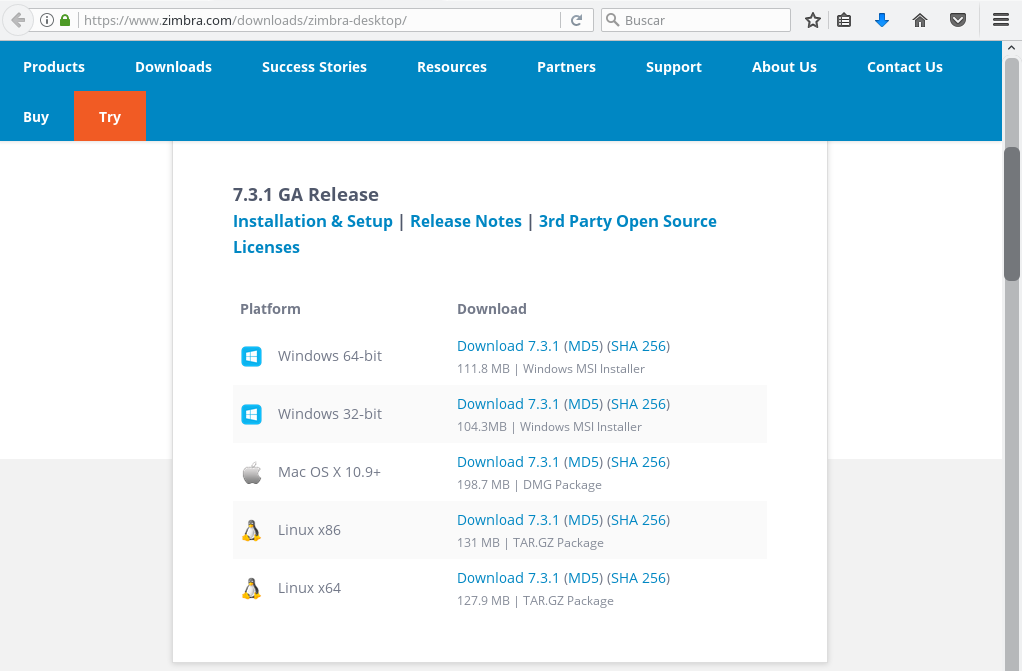Open Installation & Setup link

point(313,221)
